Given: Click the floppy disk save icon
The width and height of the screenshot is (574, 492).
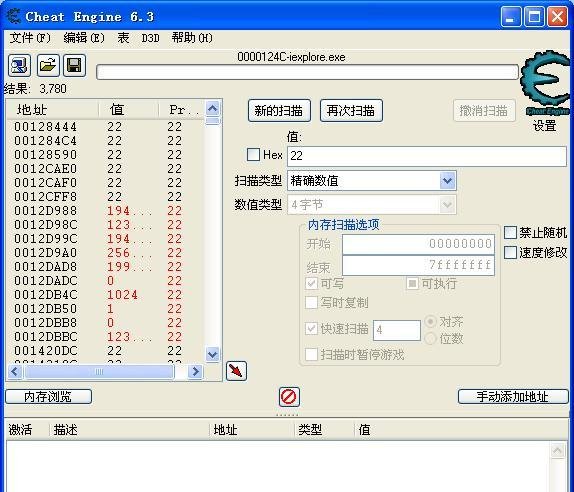Looking at the screenshot, I should point(75,66).
